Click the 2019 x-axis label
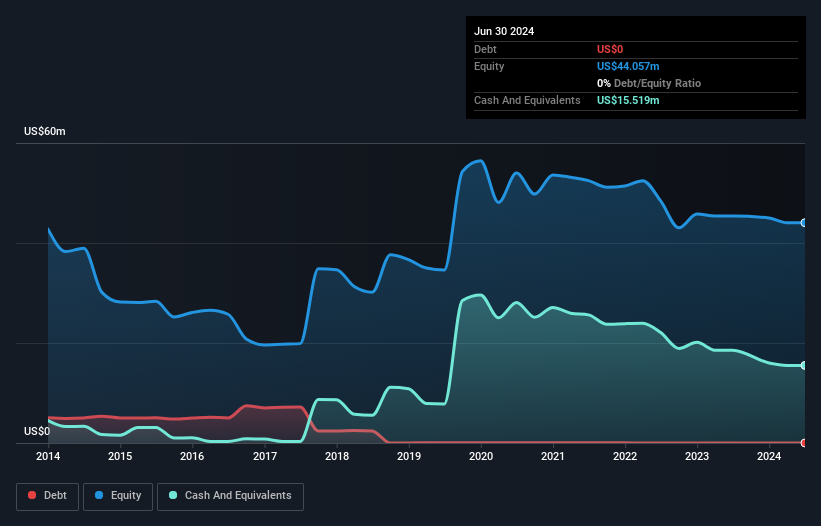Screen dimensions: 821x526 [x=409, y=456]
